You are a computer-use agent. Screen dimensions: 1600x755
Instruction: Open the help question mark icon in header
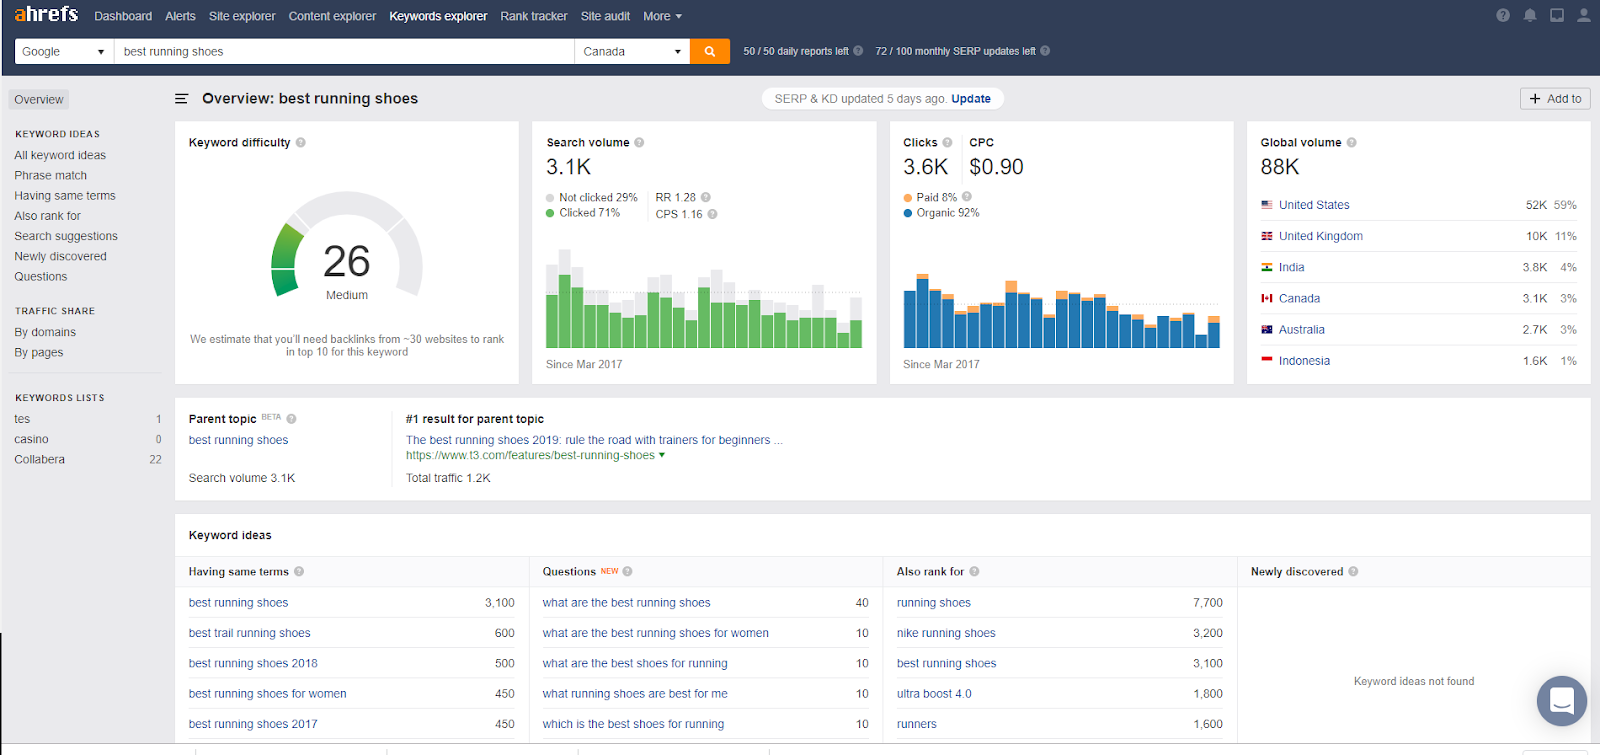tap(1503, 15)
